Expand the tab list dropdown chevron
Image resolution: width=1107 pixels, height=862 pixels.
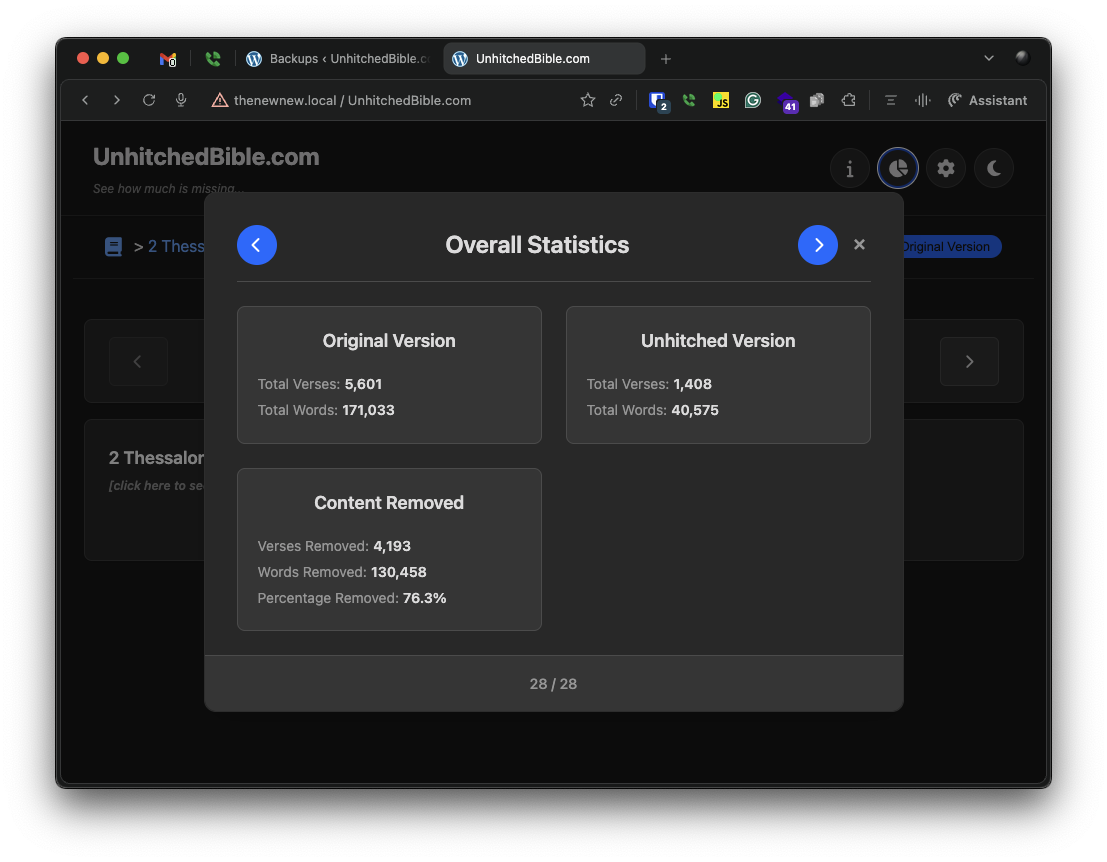pos(988,59)
